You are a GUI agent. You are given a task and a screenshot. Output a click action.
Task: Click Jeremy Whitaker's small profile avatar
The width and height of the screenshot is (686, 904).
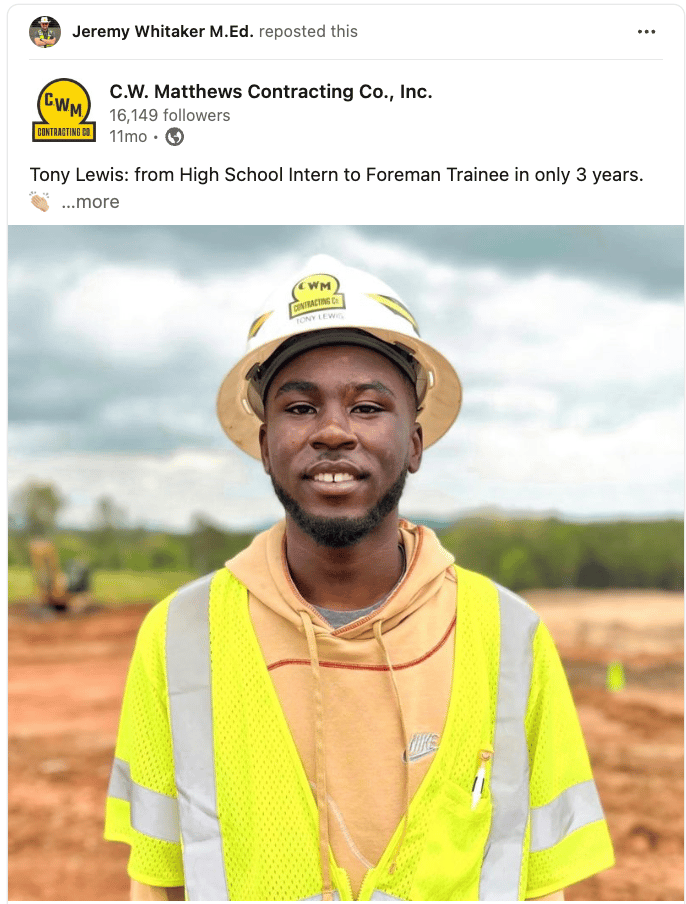[45, 32]
